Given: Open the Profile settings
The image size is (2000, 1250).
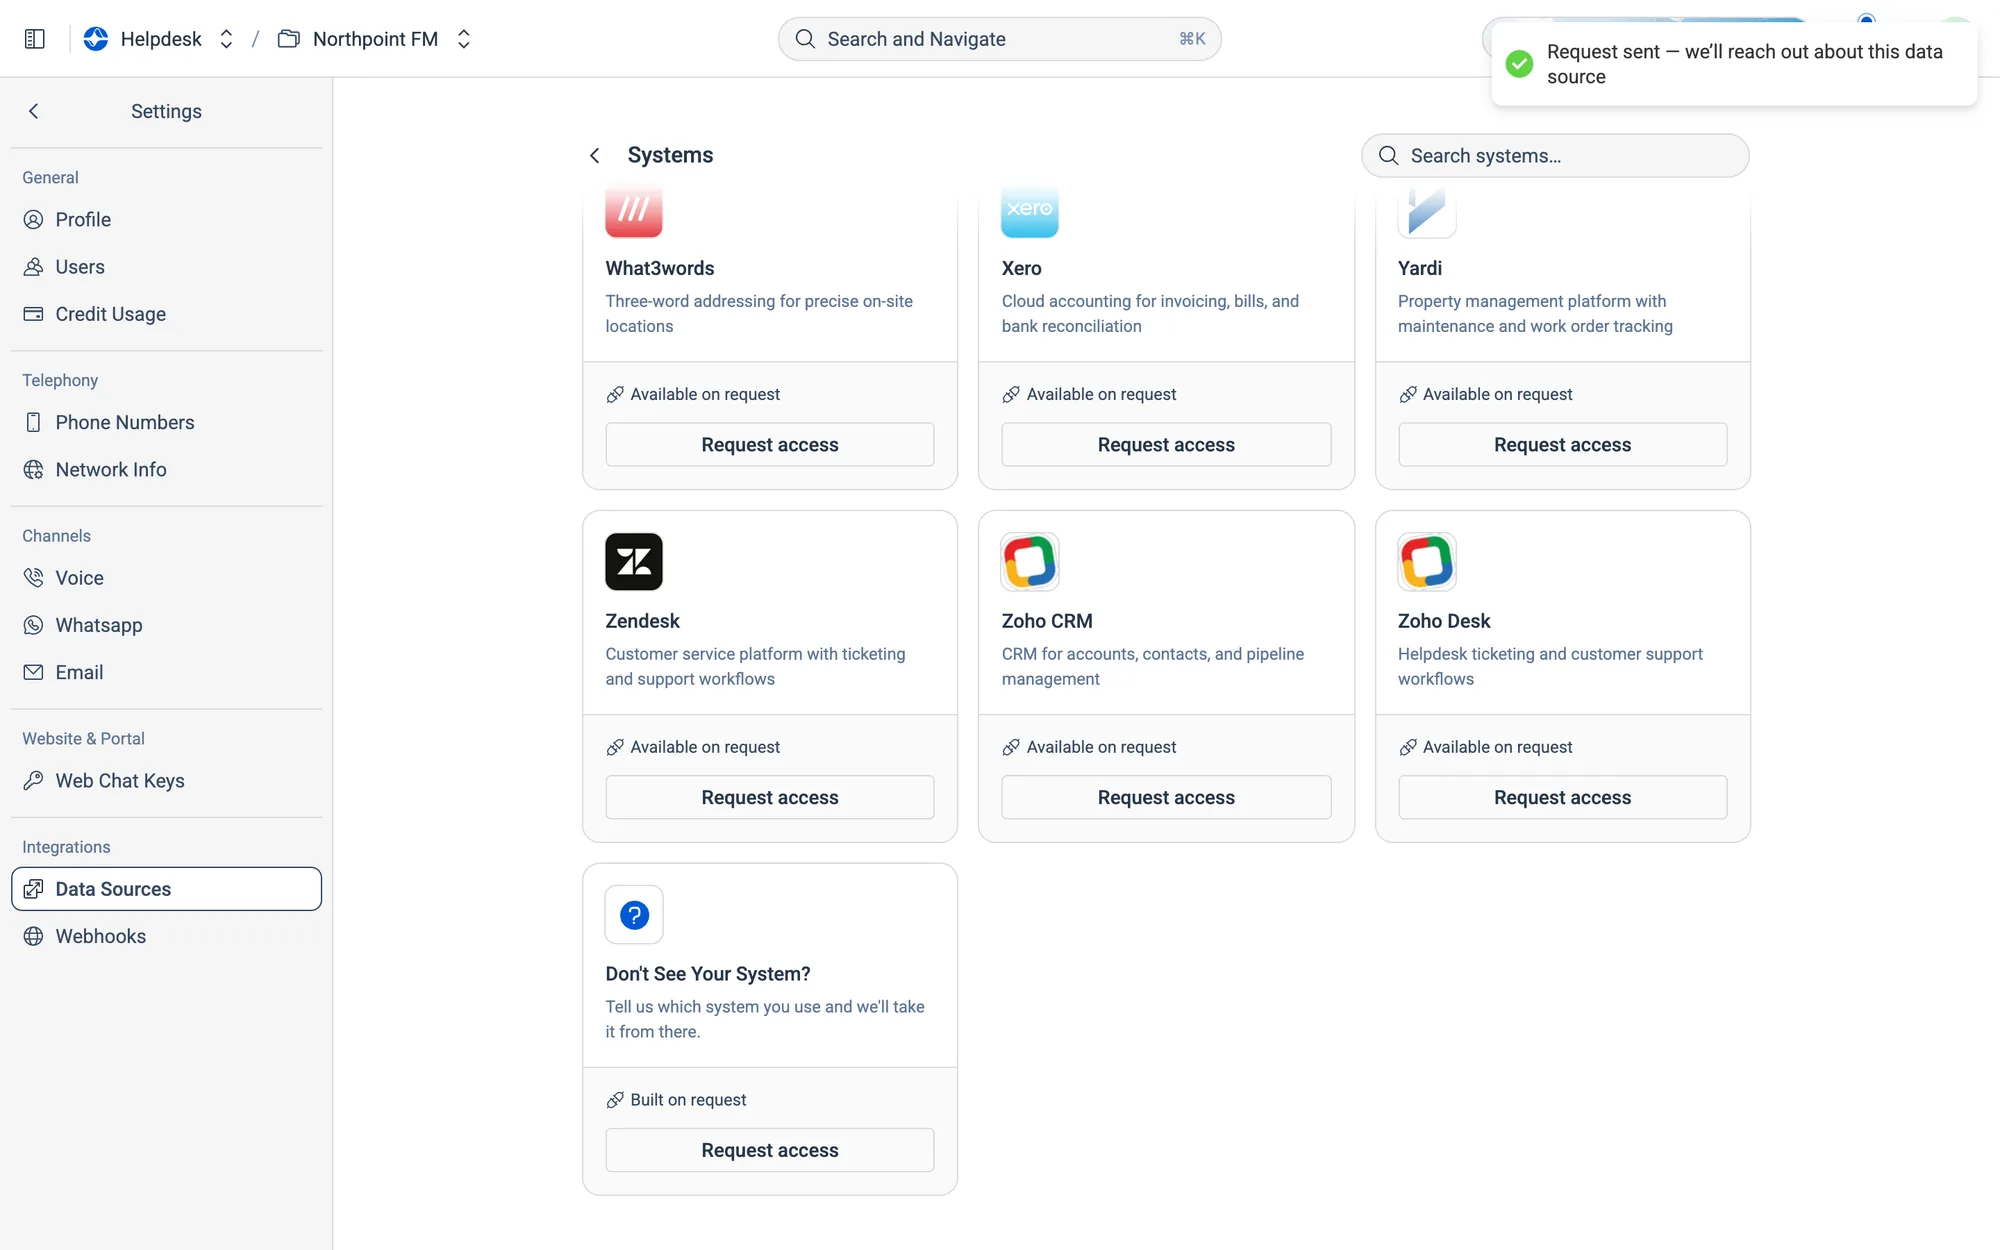Looking at the screenshot, I should 166,220.
